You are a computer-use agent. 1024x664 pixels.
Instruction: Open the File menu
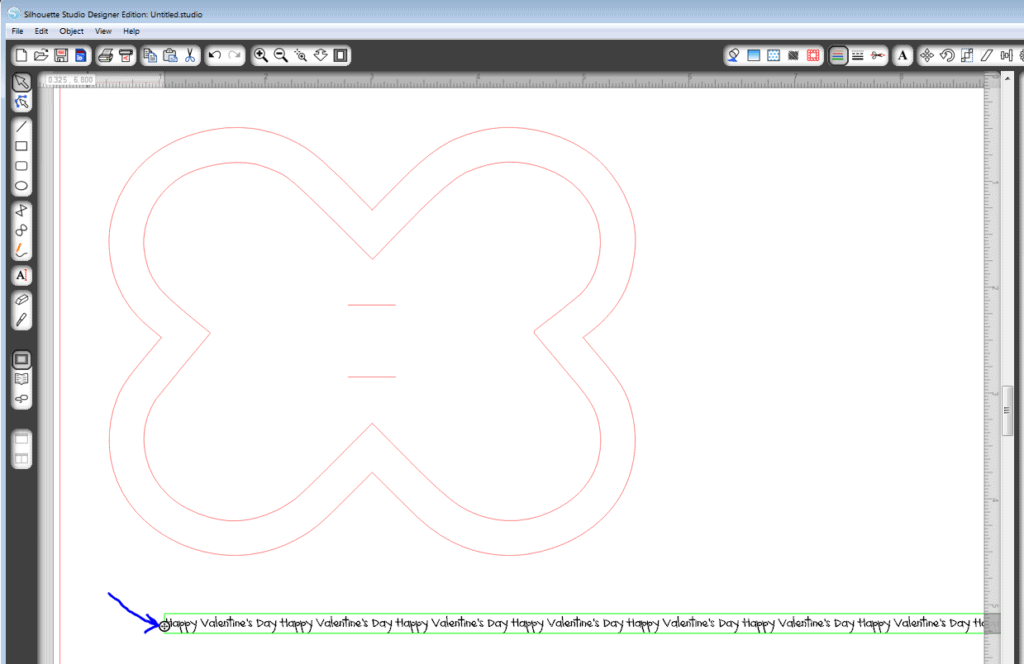click(x=18, y=31)
